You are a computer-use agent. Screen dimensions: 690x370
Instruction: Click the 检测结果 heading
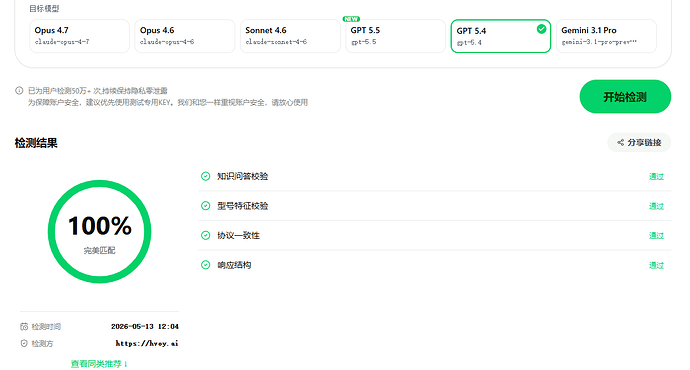(36, 143)
